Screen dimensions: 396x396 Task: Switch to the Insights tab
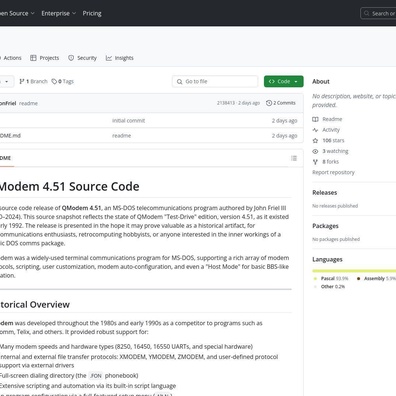point(120,58)
